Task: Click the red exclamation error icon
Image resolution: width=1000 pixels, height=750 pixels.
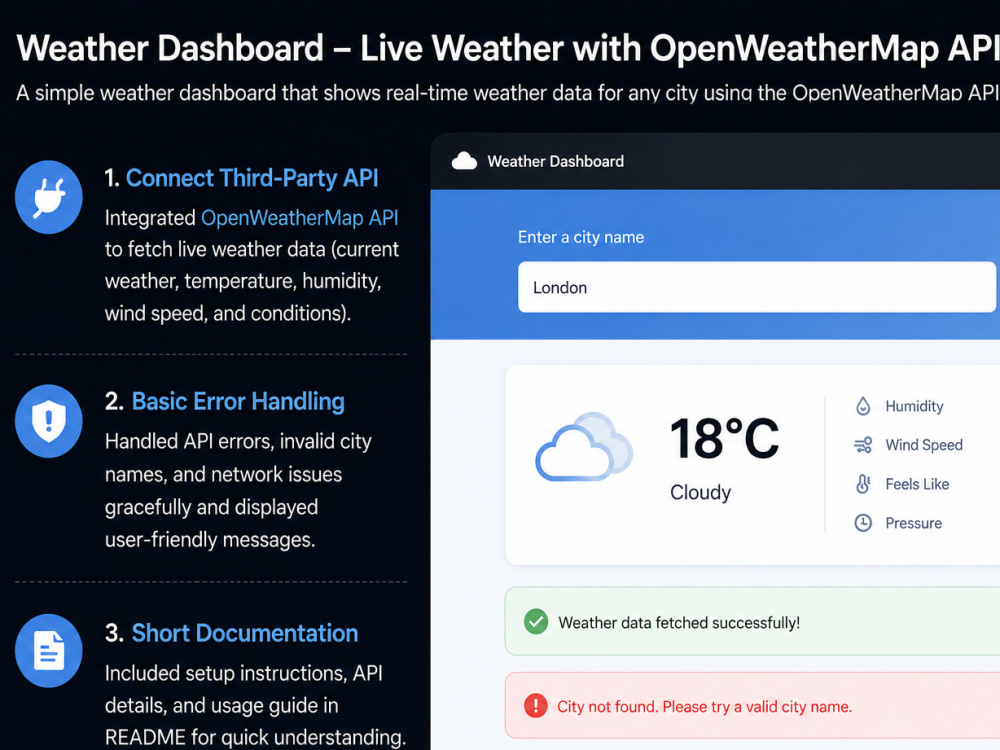Action: click(536, 705)
